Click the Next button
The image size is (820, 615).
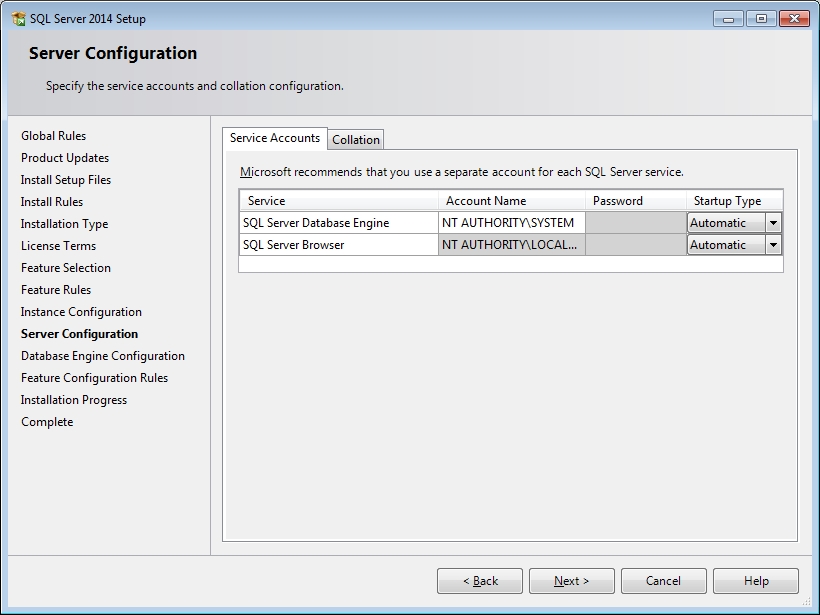pos(571,580)
